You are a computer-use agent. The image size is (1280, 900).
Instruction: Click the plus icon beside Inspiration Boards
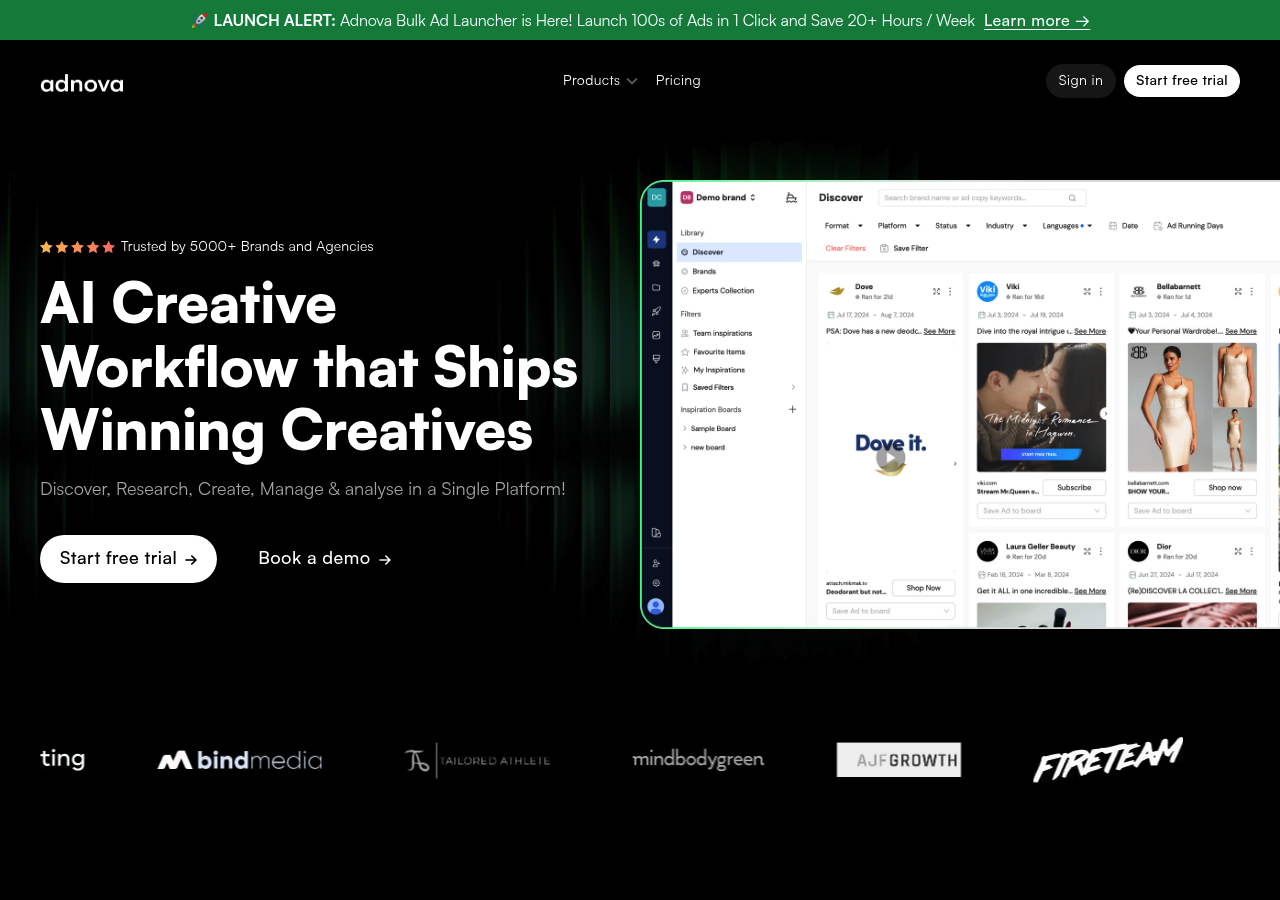[x=792, y=409]
